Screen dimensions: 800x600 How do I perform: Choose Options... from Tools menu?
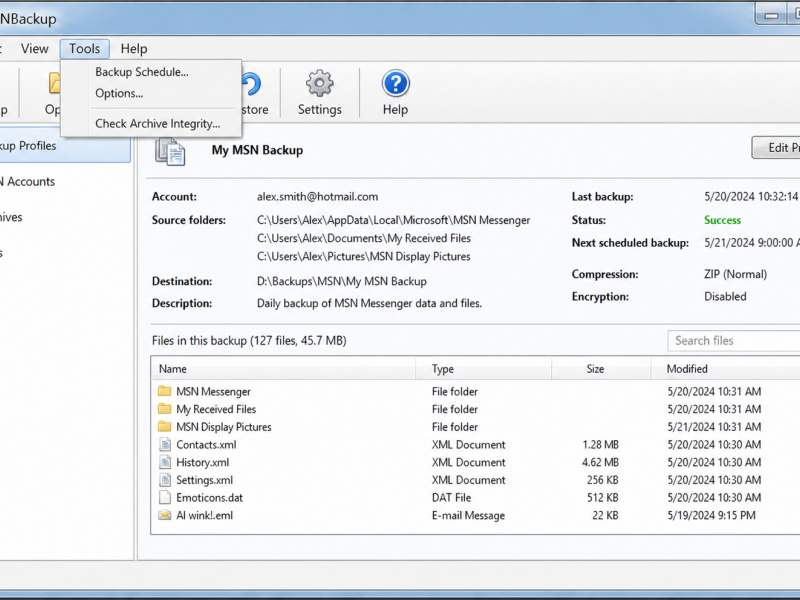click(119, 93)
